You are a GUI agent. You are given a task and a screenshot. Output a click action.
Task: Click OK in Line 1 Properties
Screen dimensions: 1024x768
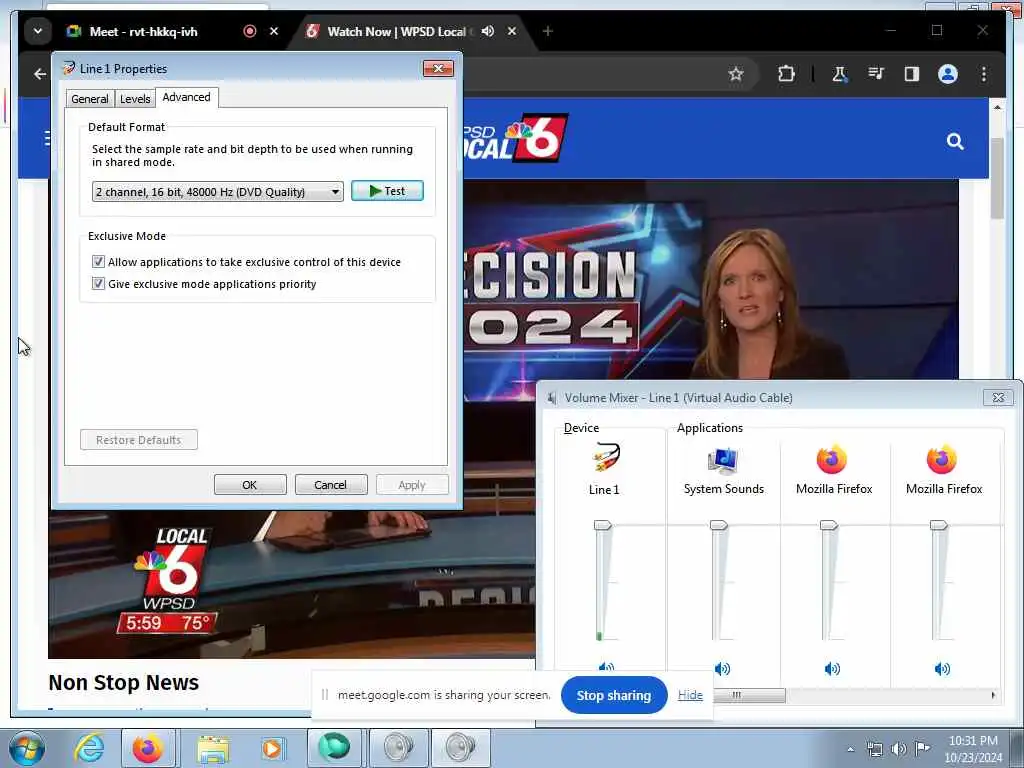250,485
